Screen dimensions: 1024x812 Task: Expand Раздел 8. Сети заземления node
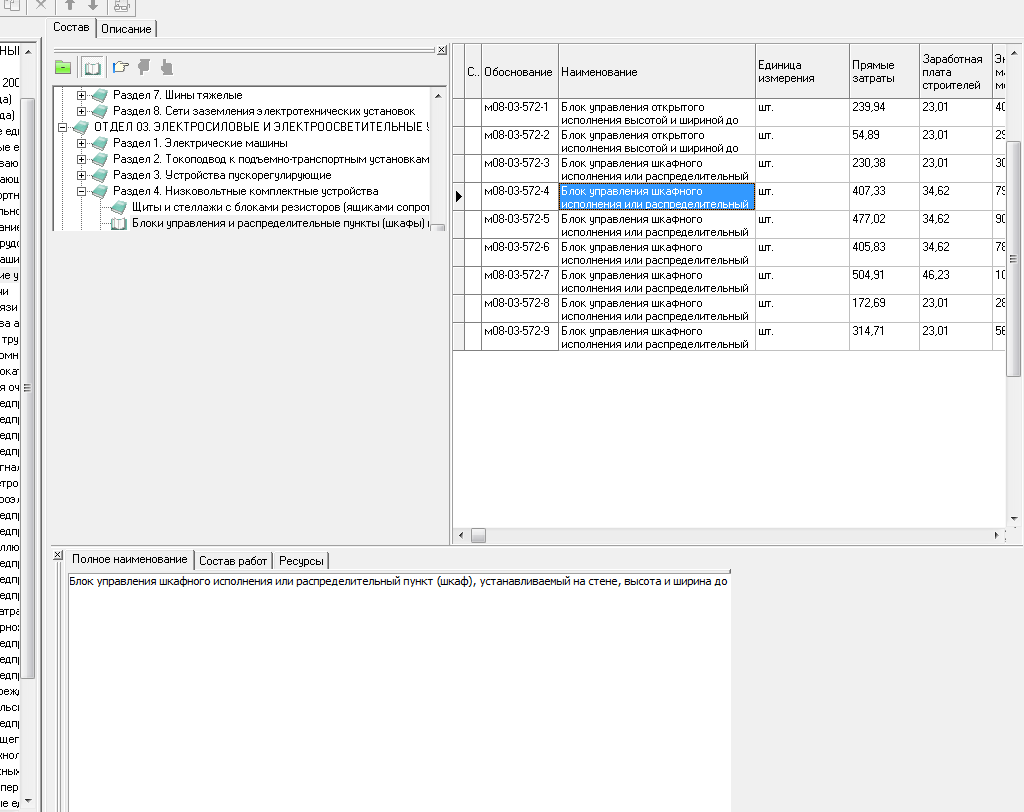(82, 111)
